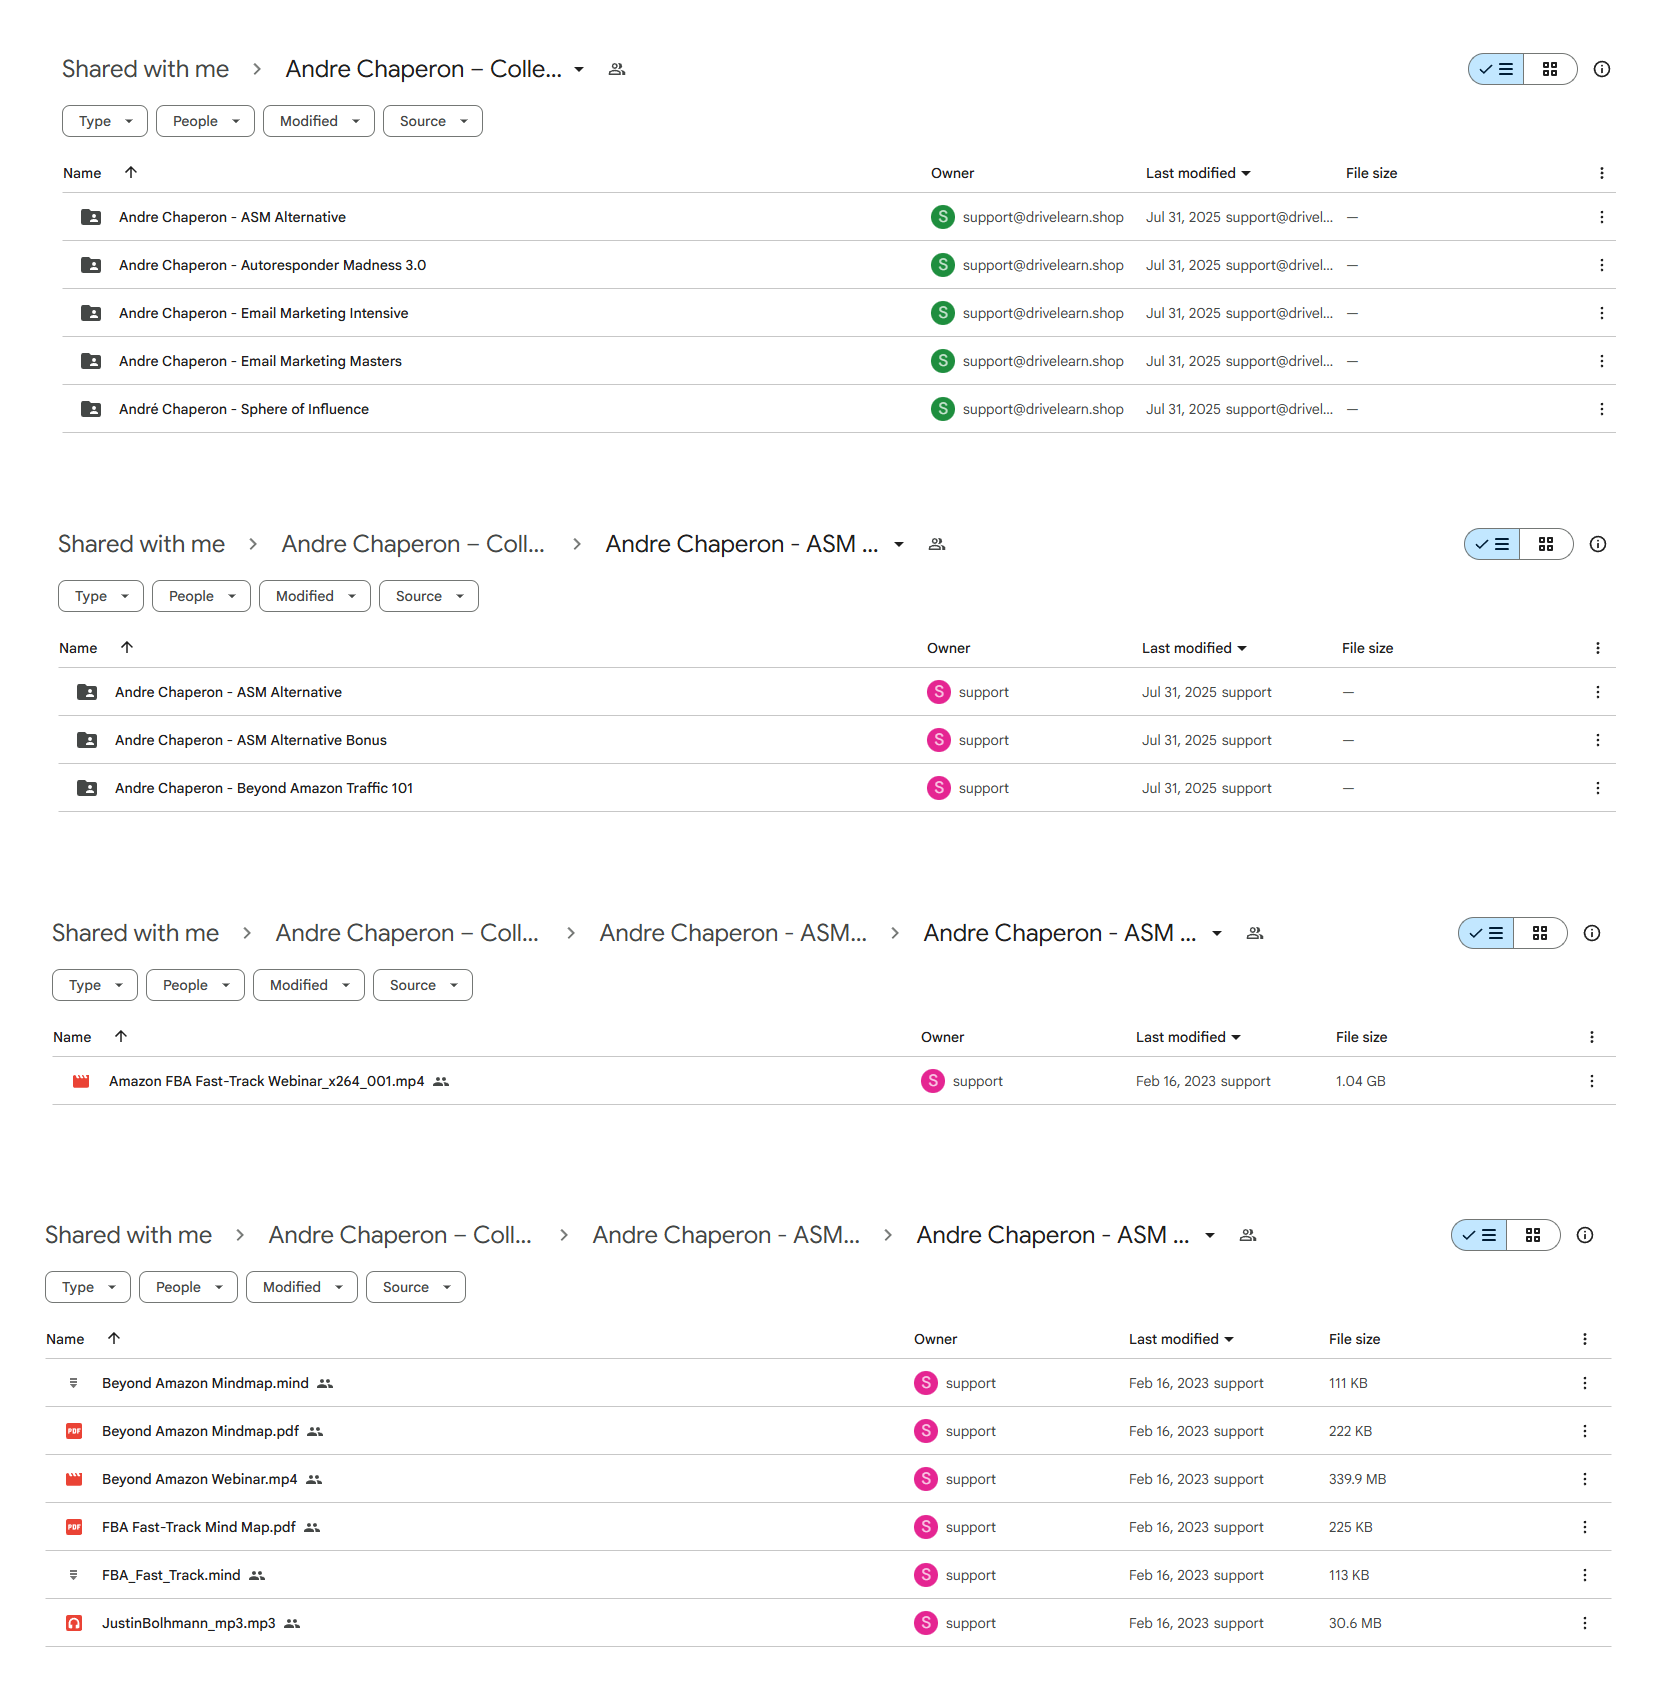Reverse Name sort arrow in first panel
1672x1696 pixels.
[x=131, y=172]
